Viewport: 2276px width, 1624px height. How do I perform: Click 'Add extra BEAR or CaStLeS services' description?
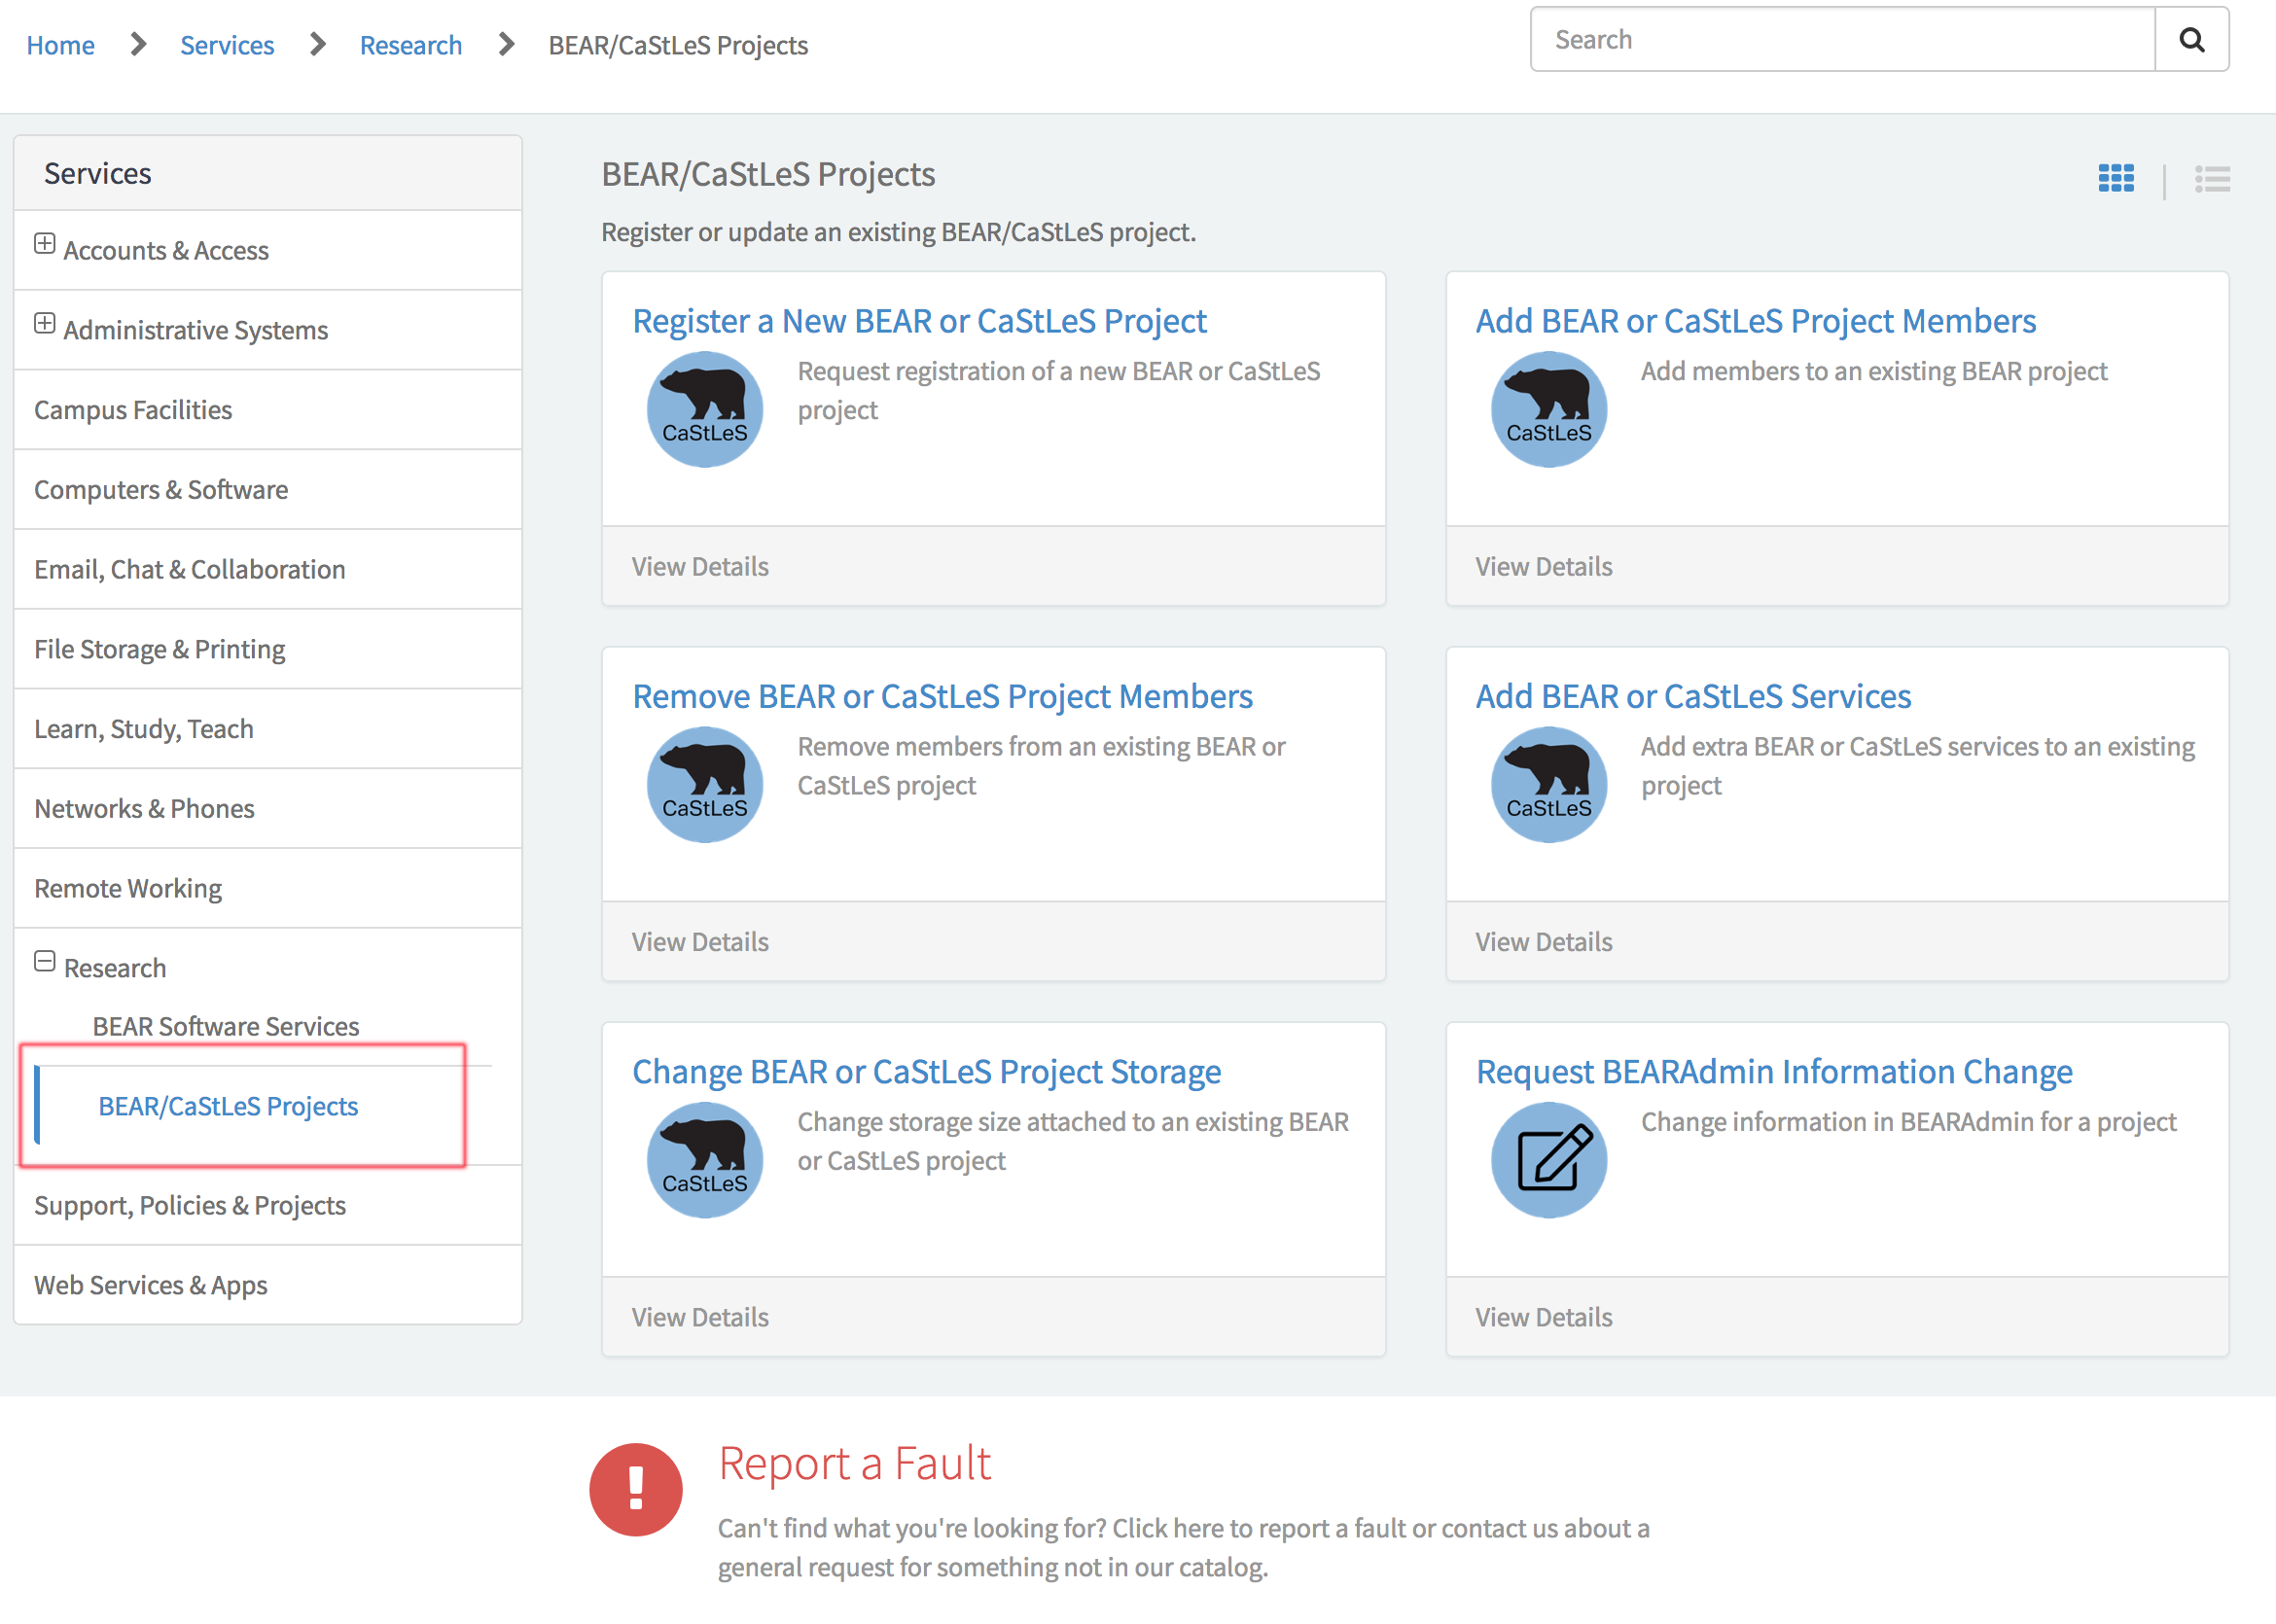[1918, 765]
